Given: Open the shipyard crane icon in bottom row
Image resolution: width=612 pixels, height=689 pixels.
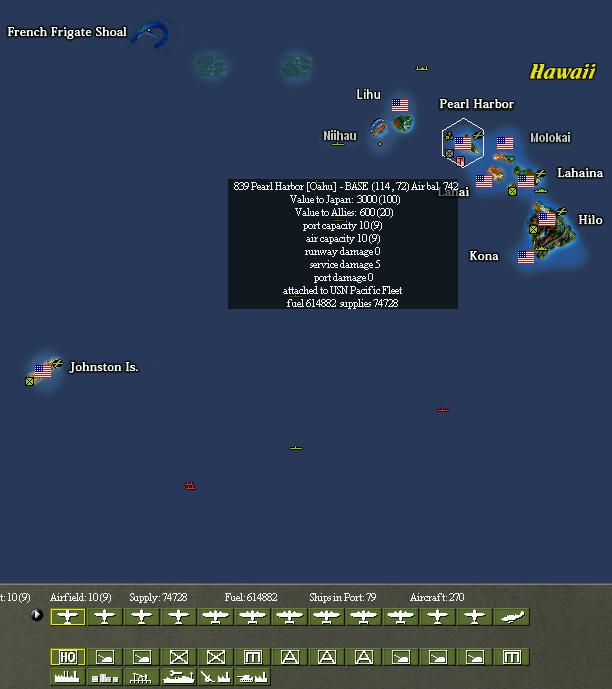Looking at the screenshot, I should click(x=141, y=677).
